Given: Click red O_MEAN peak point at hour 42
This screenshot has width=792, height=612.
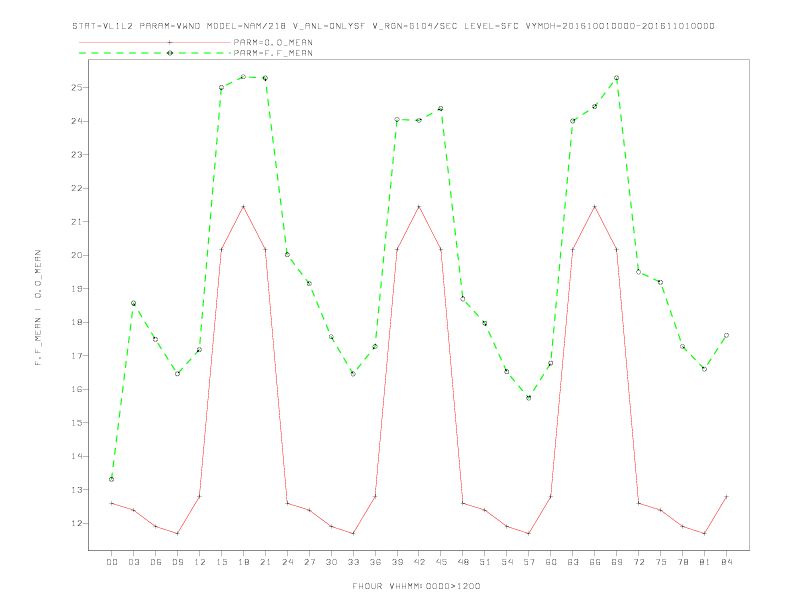Looking at the screenshot, I should click(x=419, y=207).
